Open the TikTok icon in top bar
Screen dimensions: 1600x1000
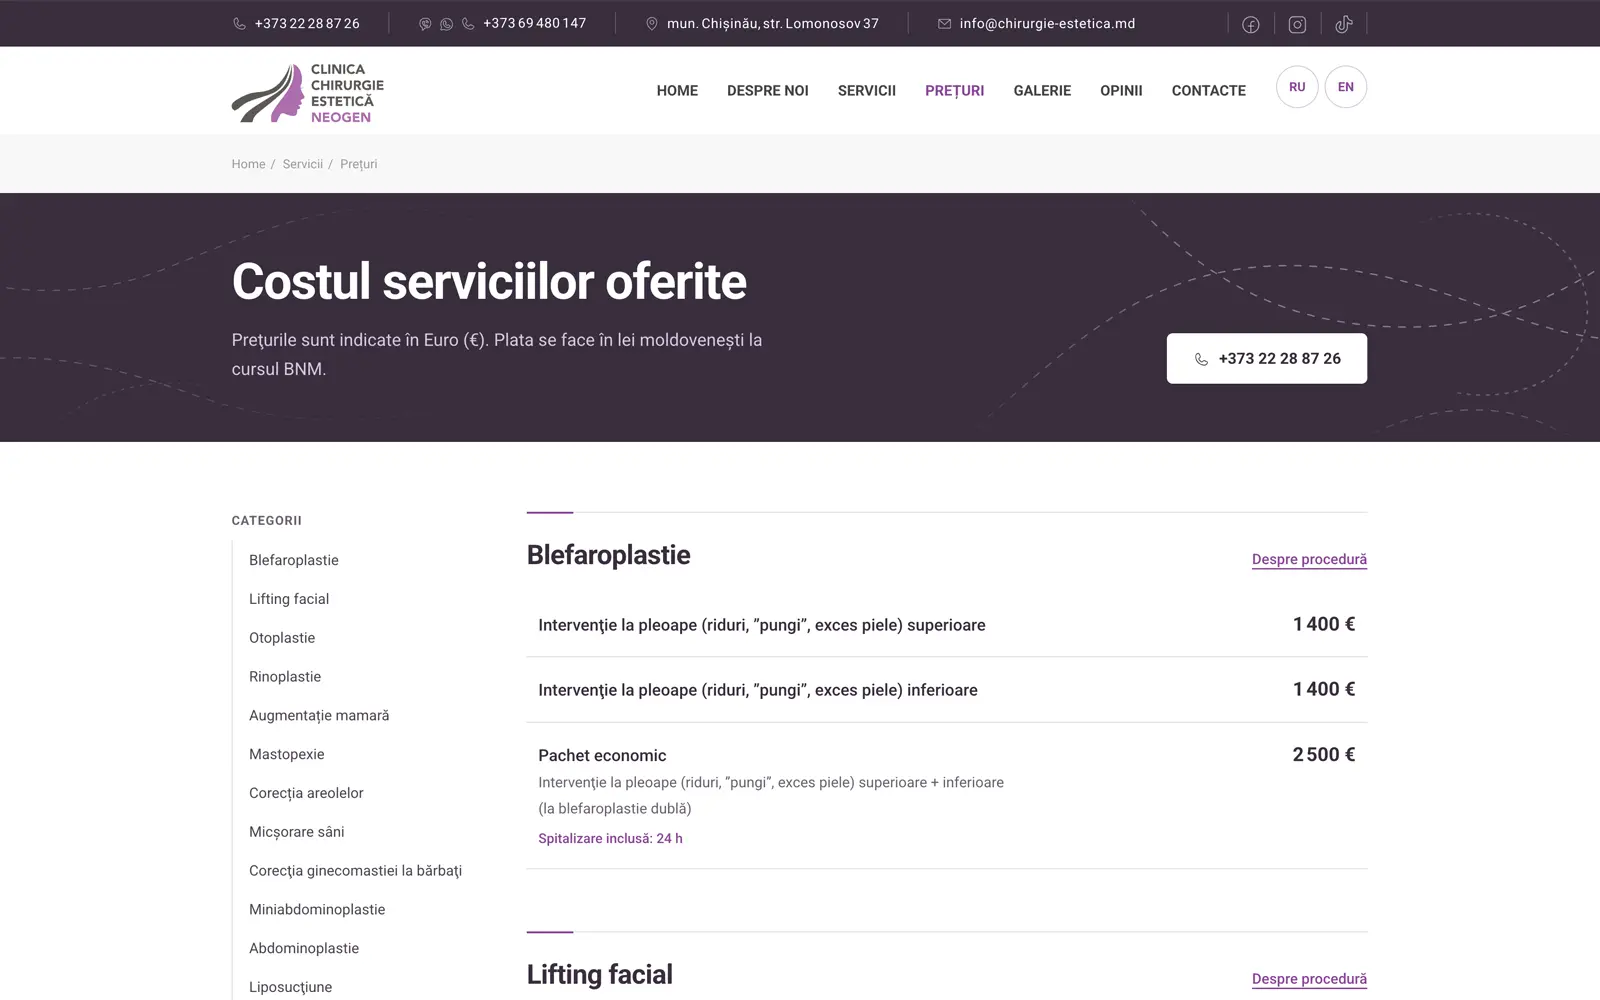click(1344, 24)
